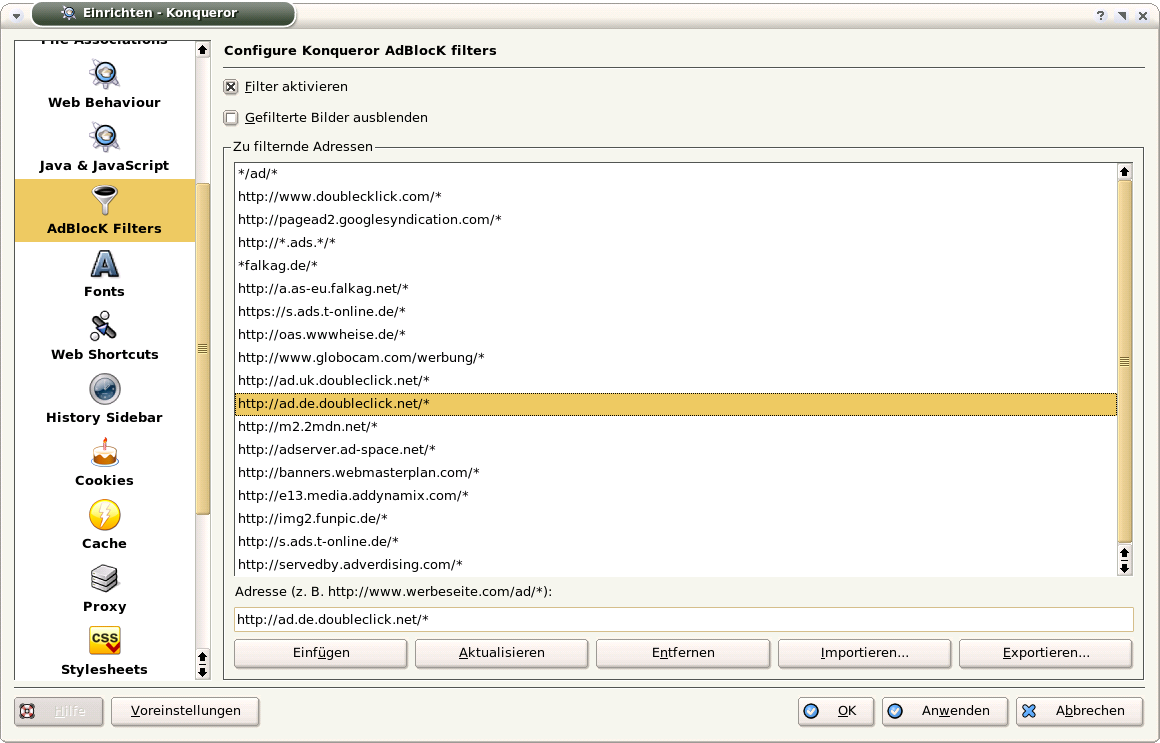Image resolution: width=1160 pixels, height=743 pixels.
Task: Open the History Sidebar clock icon
Action: [104, 389]
